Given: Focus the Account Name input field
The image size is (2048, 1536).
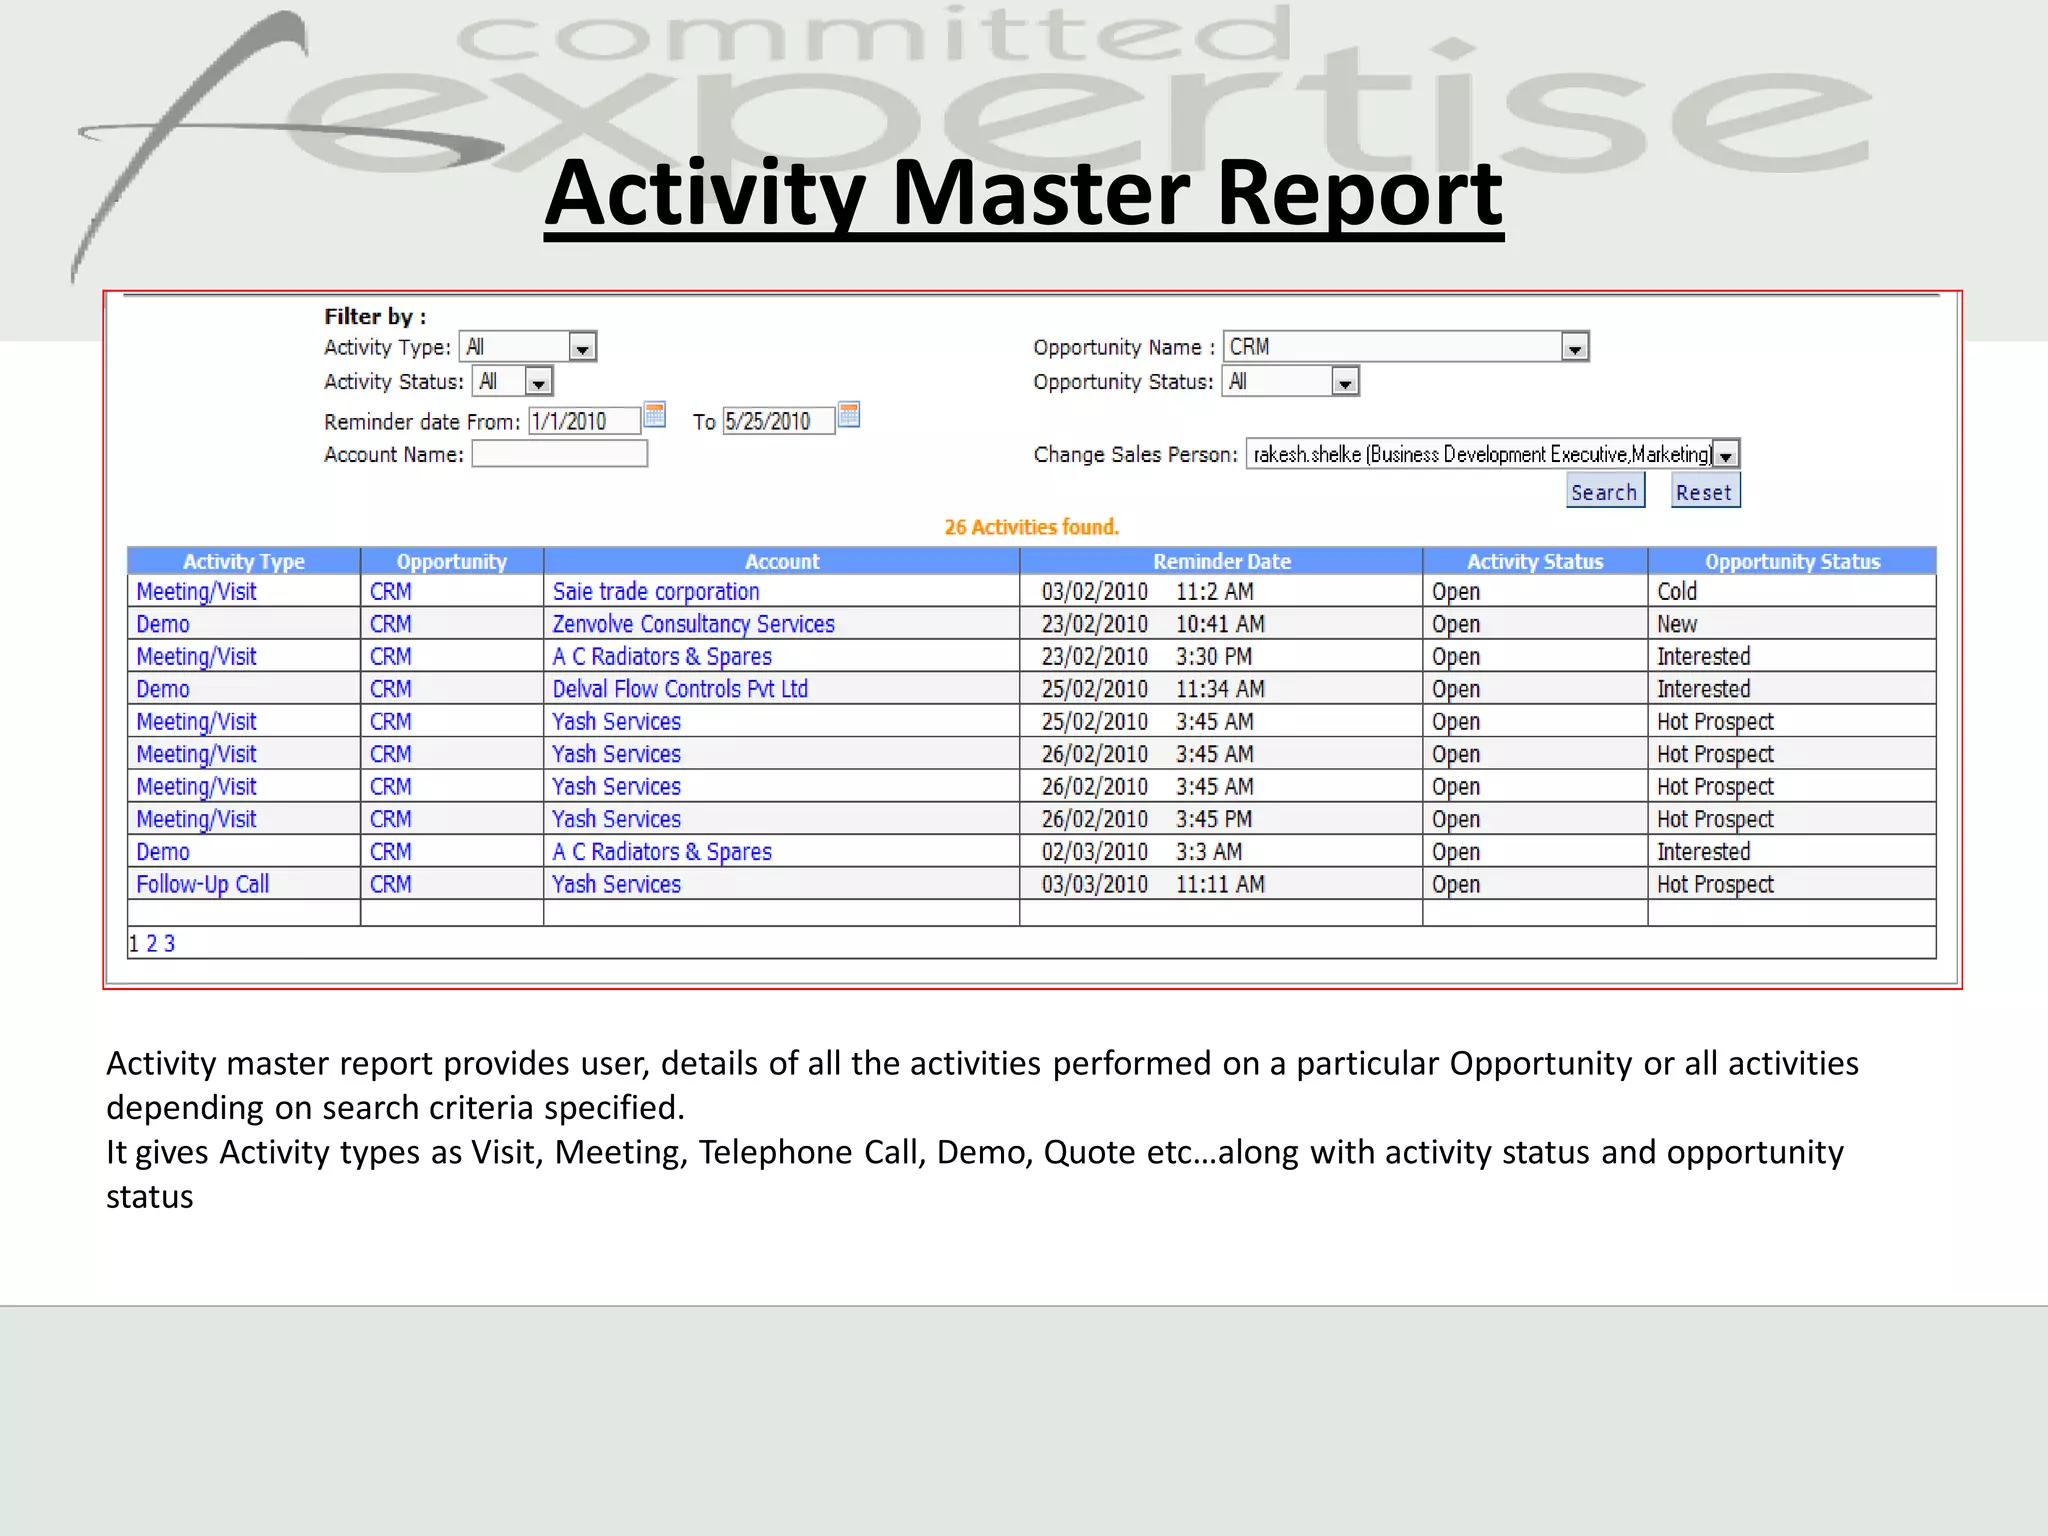Looking at the screenshot, I should [560, 454].
